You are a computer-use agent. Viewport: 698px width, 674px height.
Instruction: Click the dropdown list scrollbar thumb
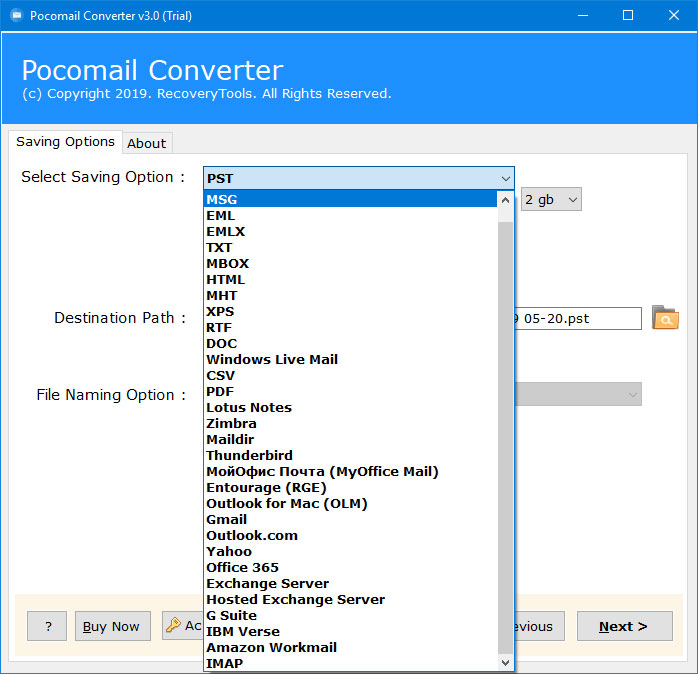[x=505, y=438]
